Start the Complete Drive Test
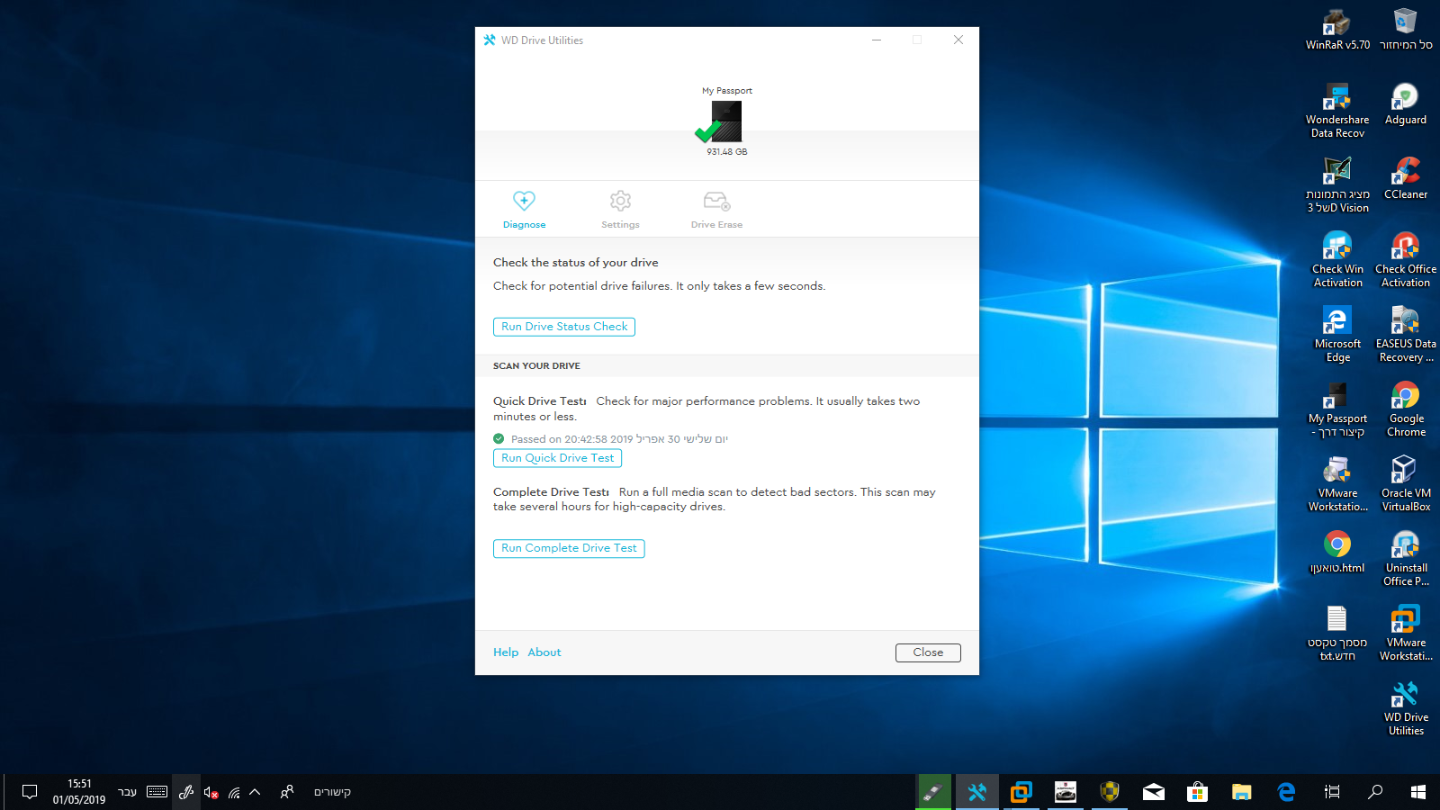This screenshot has height=810, width=1440. (x=569, y=548)
